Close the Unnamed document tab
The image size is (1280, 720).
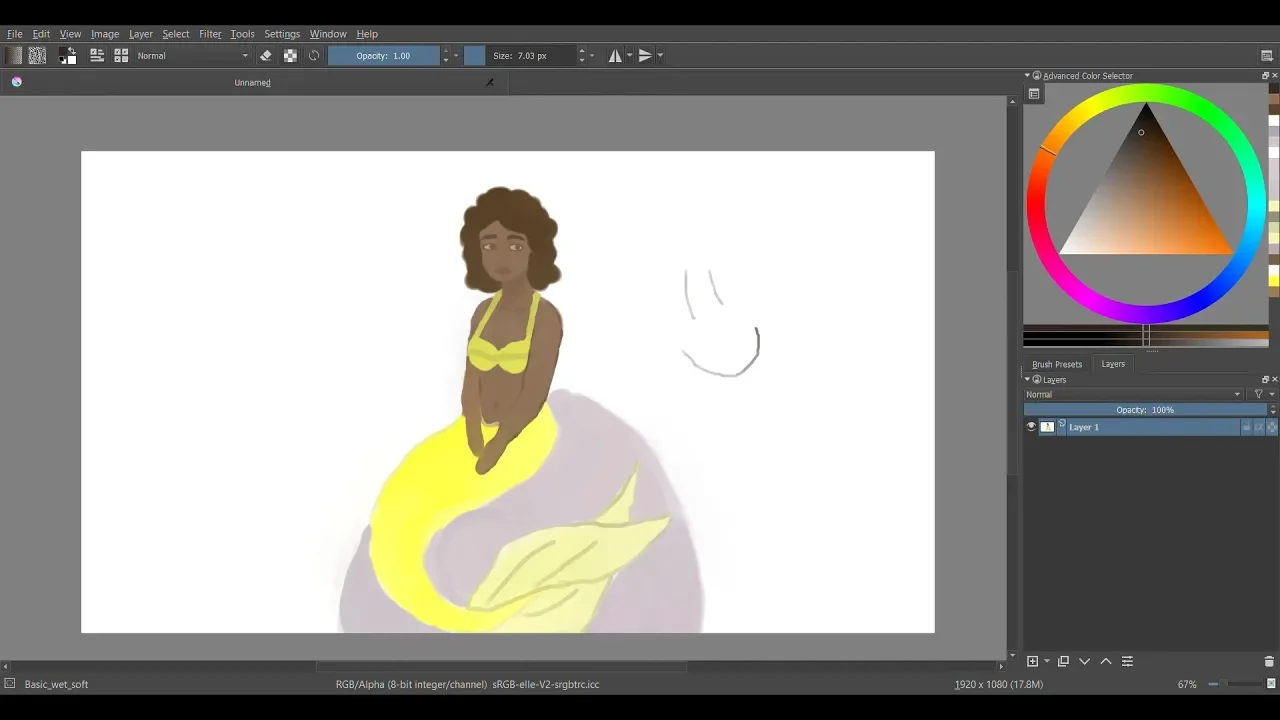pos(490,83)
